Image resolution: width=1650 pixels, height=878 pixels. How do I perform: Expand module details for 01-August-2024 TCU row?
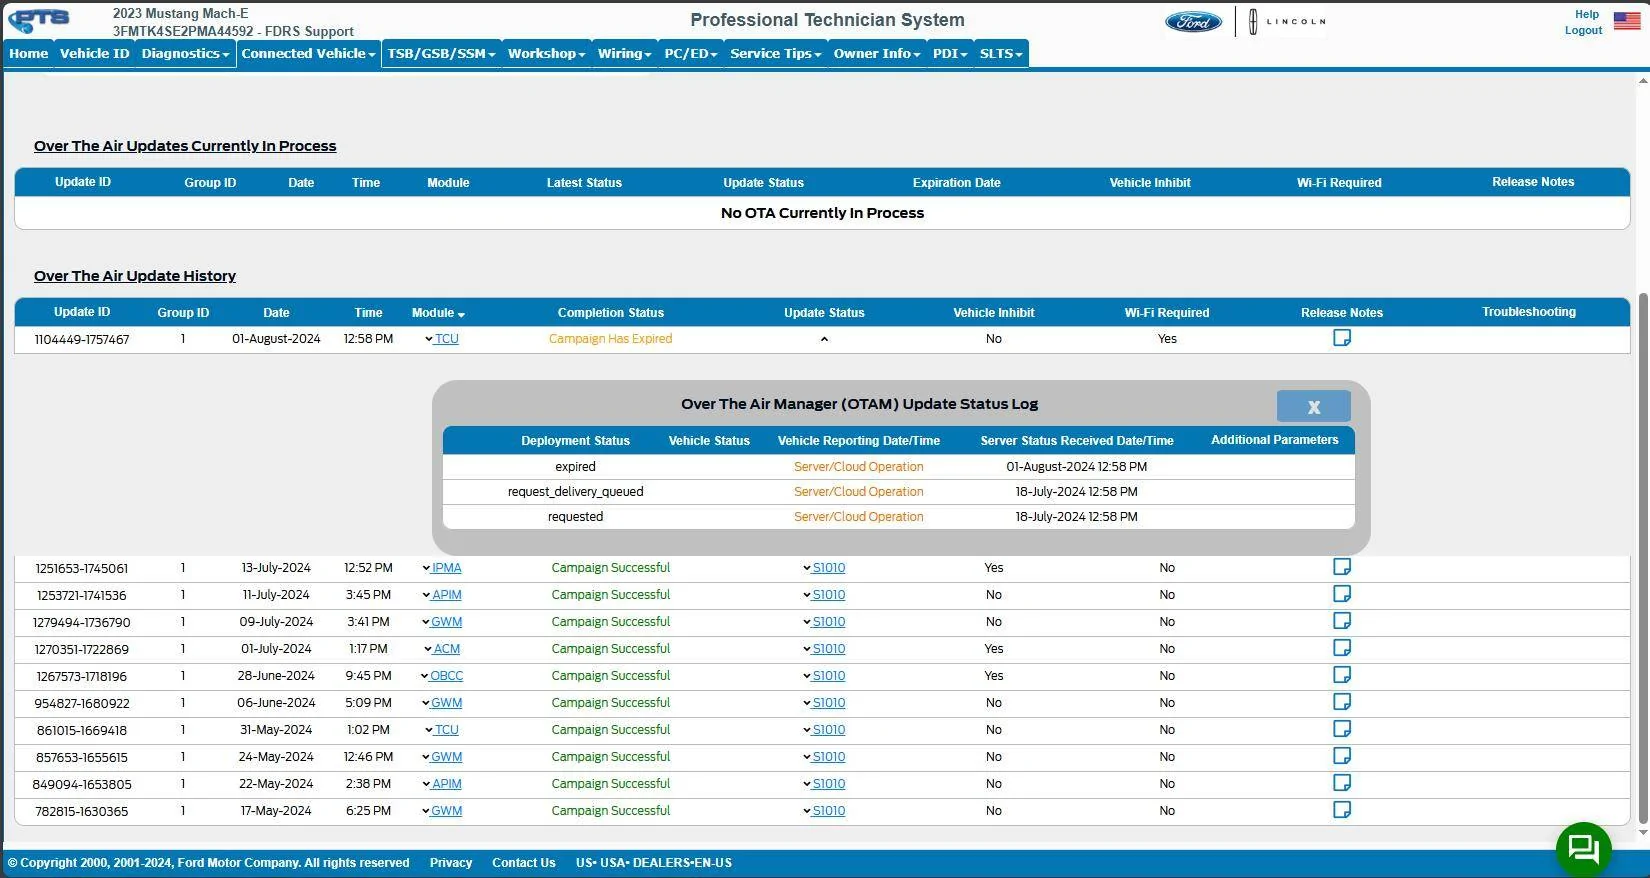click(x=429, y=339)
